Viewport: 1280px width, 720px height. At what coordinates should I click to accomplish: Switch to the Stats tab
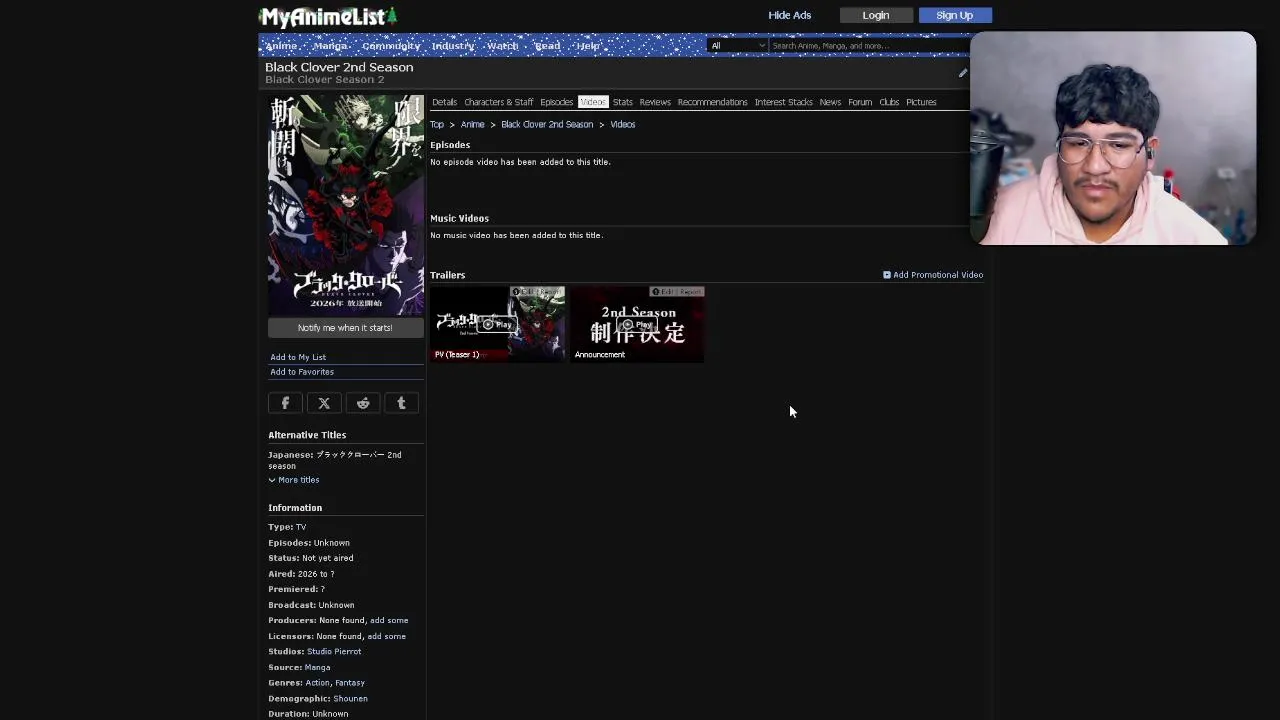622,102
